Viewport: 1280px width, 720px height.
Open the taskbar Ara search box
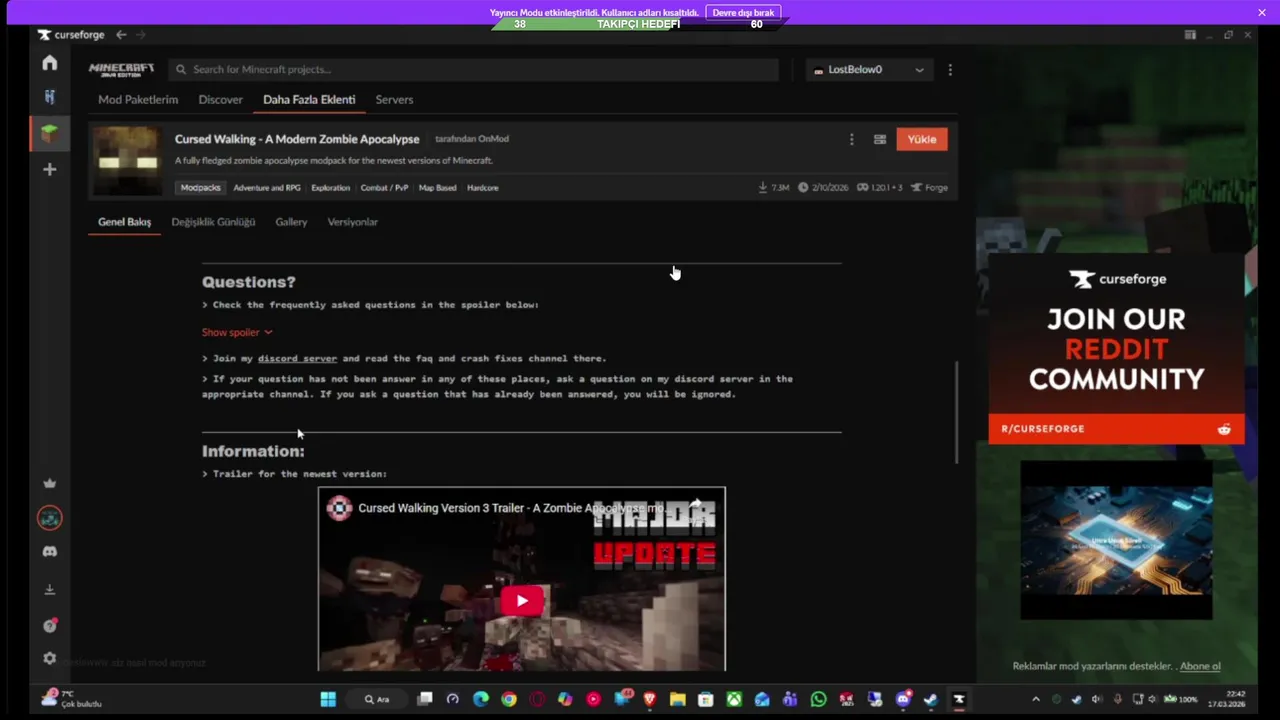coord(377,699)
